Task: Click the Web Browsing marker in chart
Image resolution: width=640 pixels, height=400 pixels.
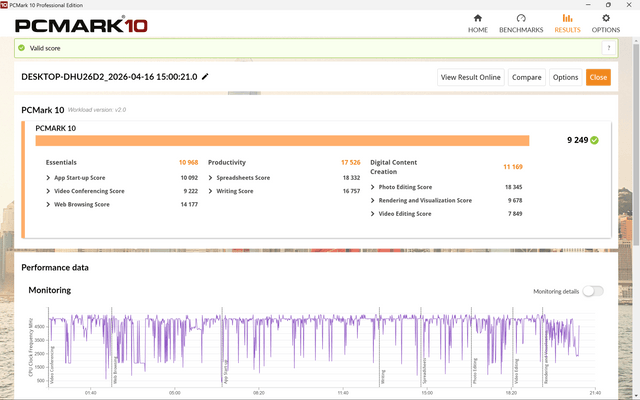Action: click(115, 370)
